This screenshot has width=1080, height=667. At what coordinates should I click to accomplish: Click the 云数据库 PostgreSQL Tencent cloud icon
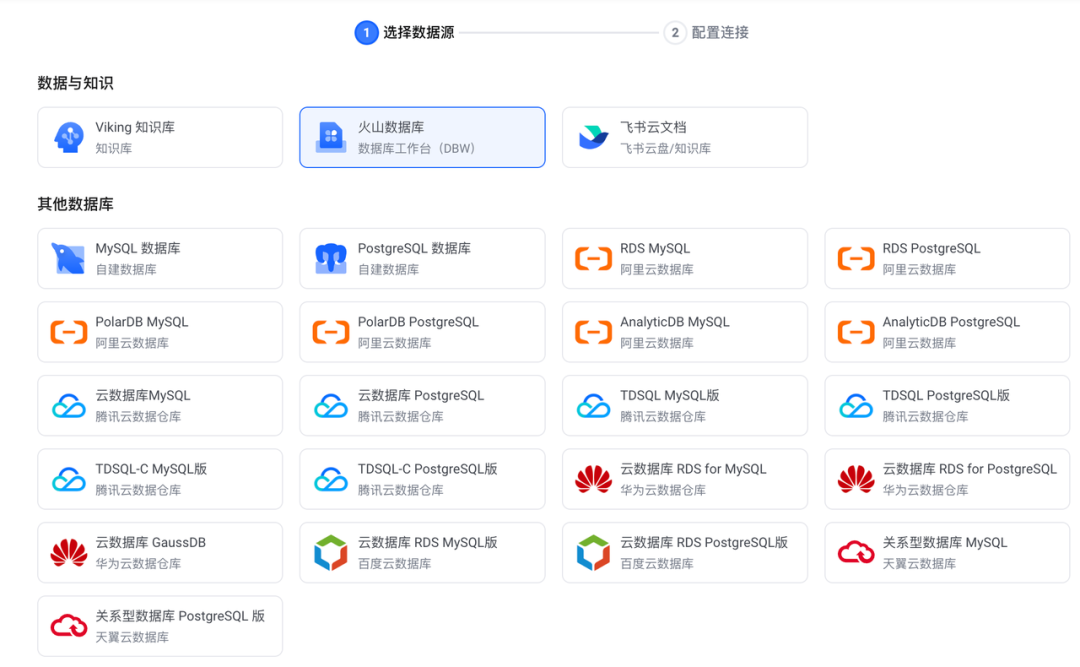point(331,406)
